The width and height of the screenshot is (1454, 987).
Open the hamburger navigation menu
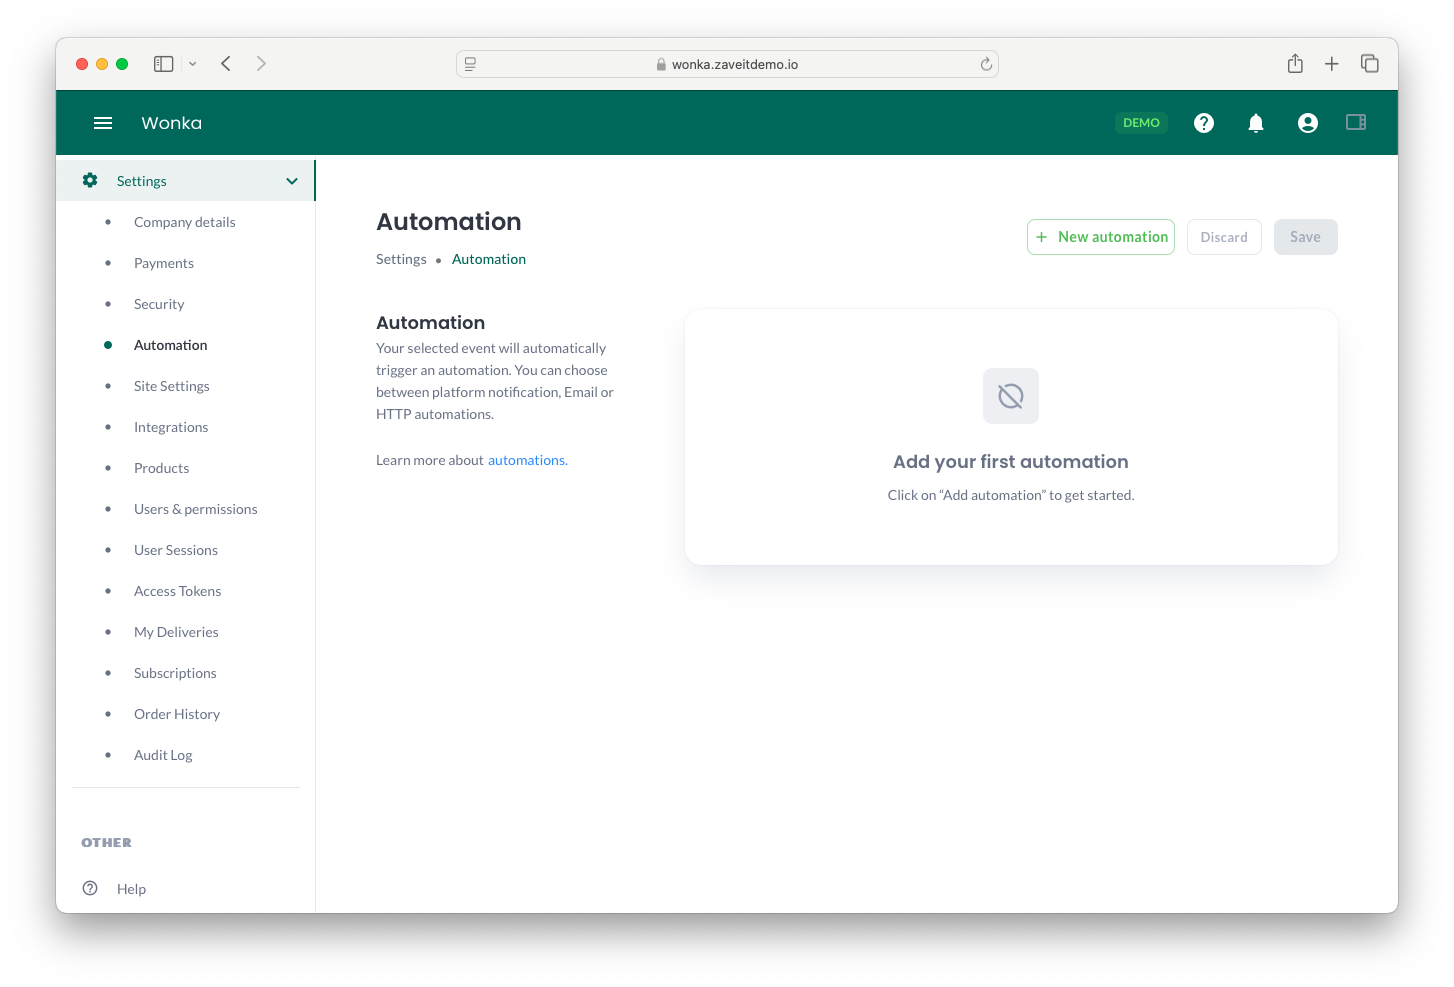click(103, 123)
